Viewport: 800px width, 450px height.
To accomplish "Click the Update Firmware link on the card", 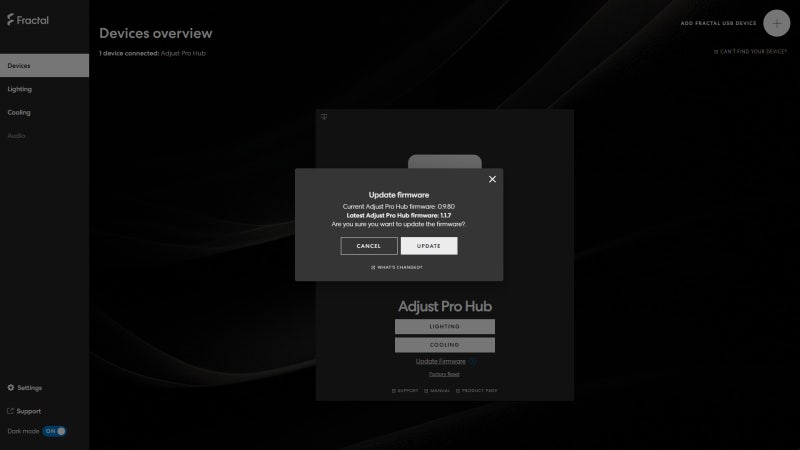I will 440,361.
